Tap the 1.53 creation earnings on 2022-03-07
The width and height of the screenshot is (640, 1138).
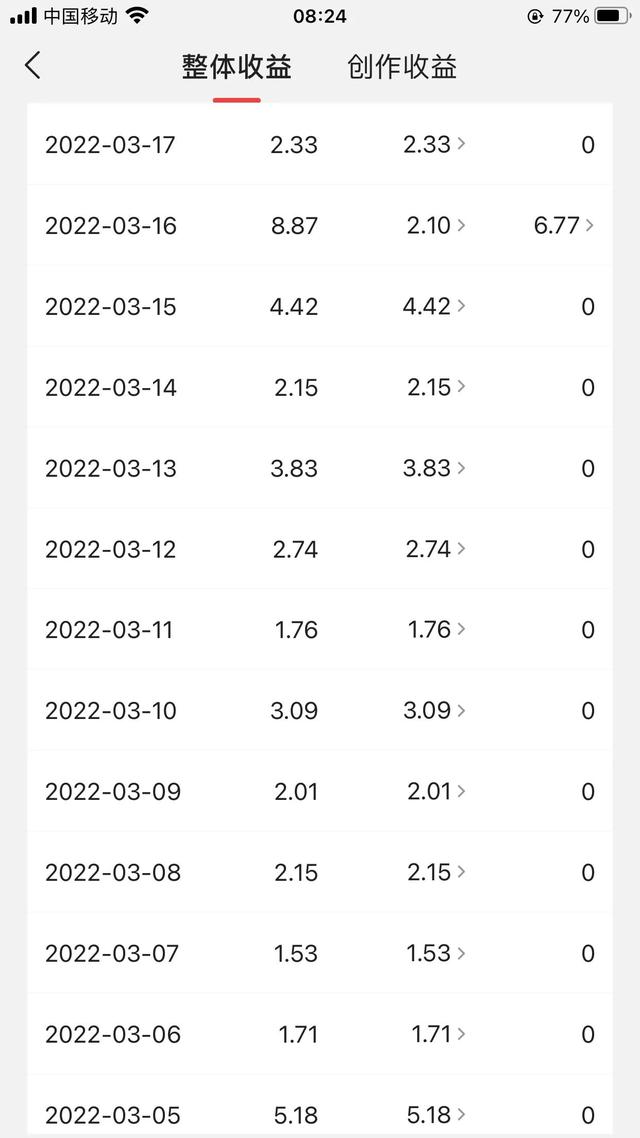coord(430,953)
